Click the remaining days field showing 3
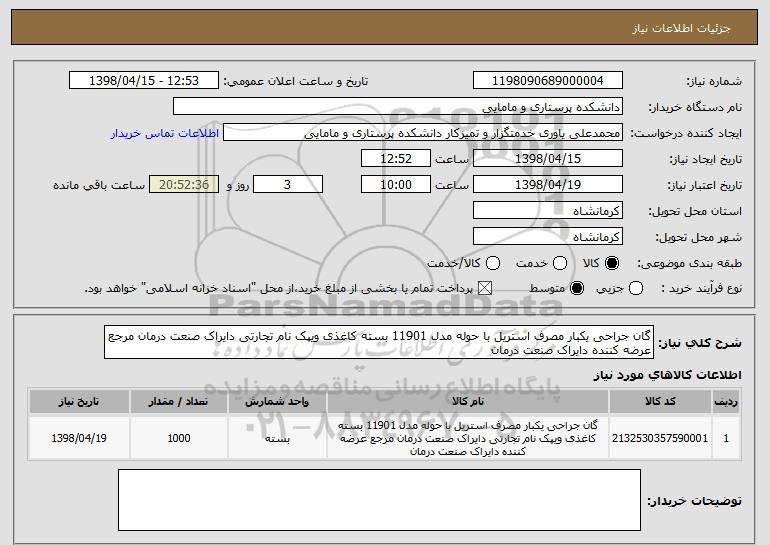The height and width of the screenshot is (545, 770). click(x=288, y=185)
